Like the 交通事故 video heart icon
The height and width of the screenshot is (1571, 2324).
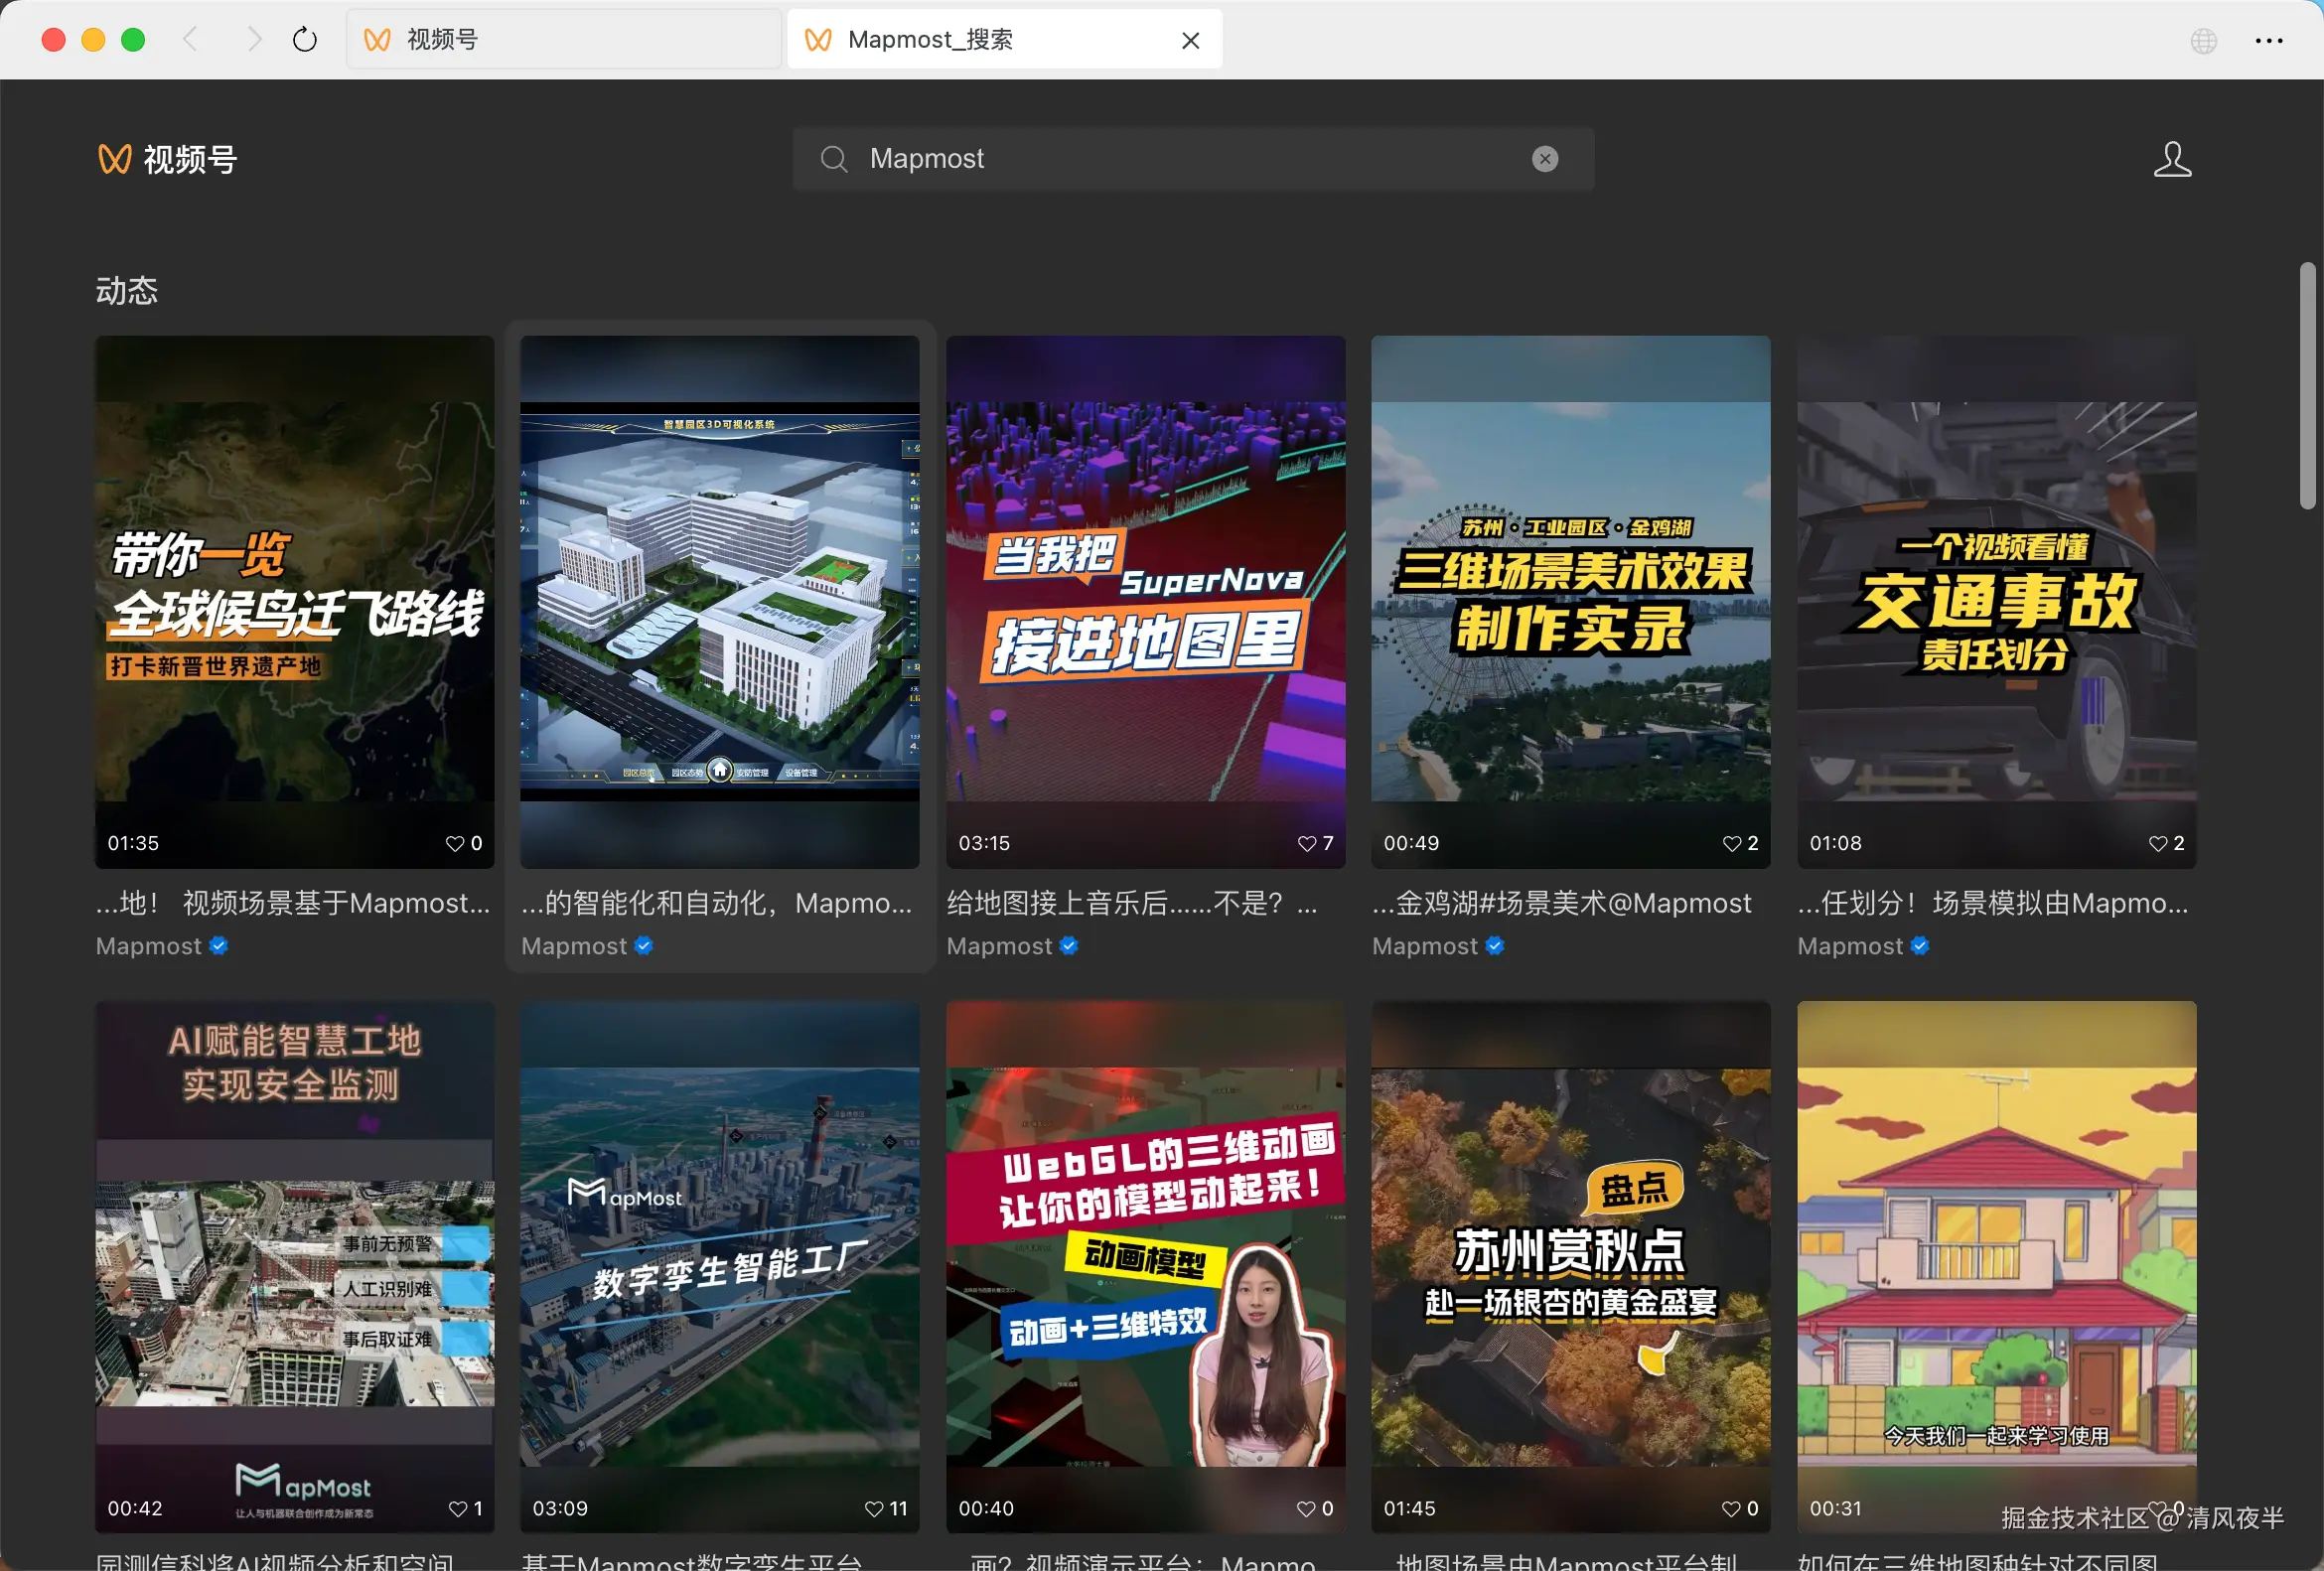2157,844
